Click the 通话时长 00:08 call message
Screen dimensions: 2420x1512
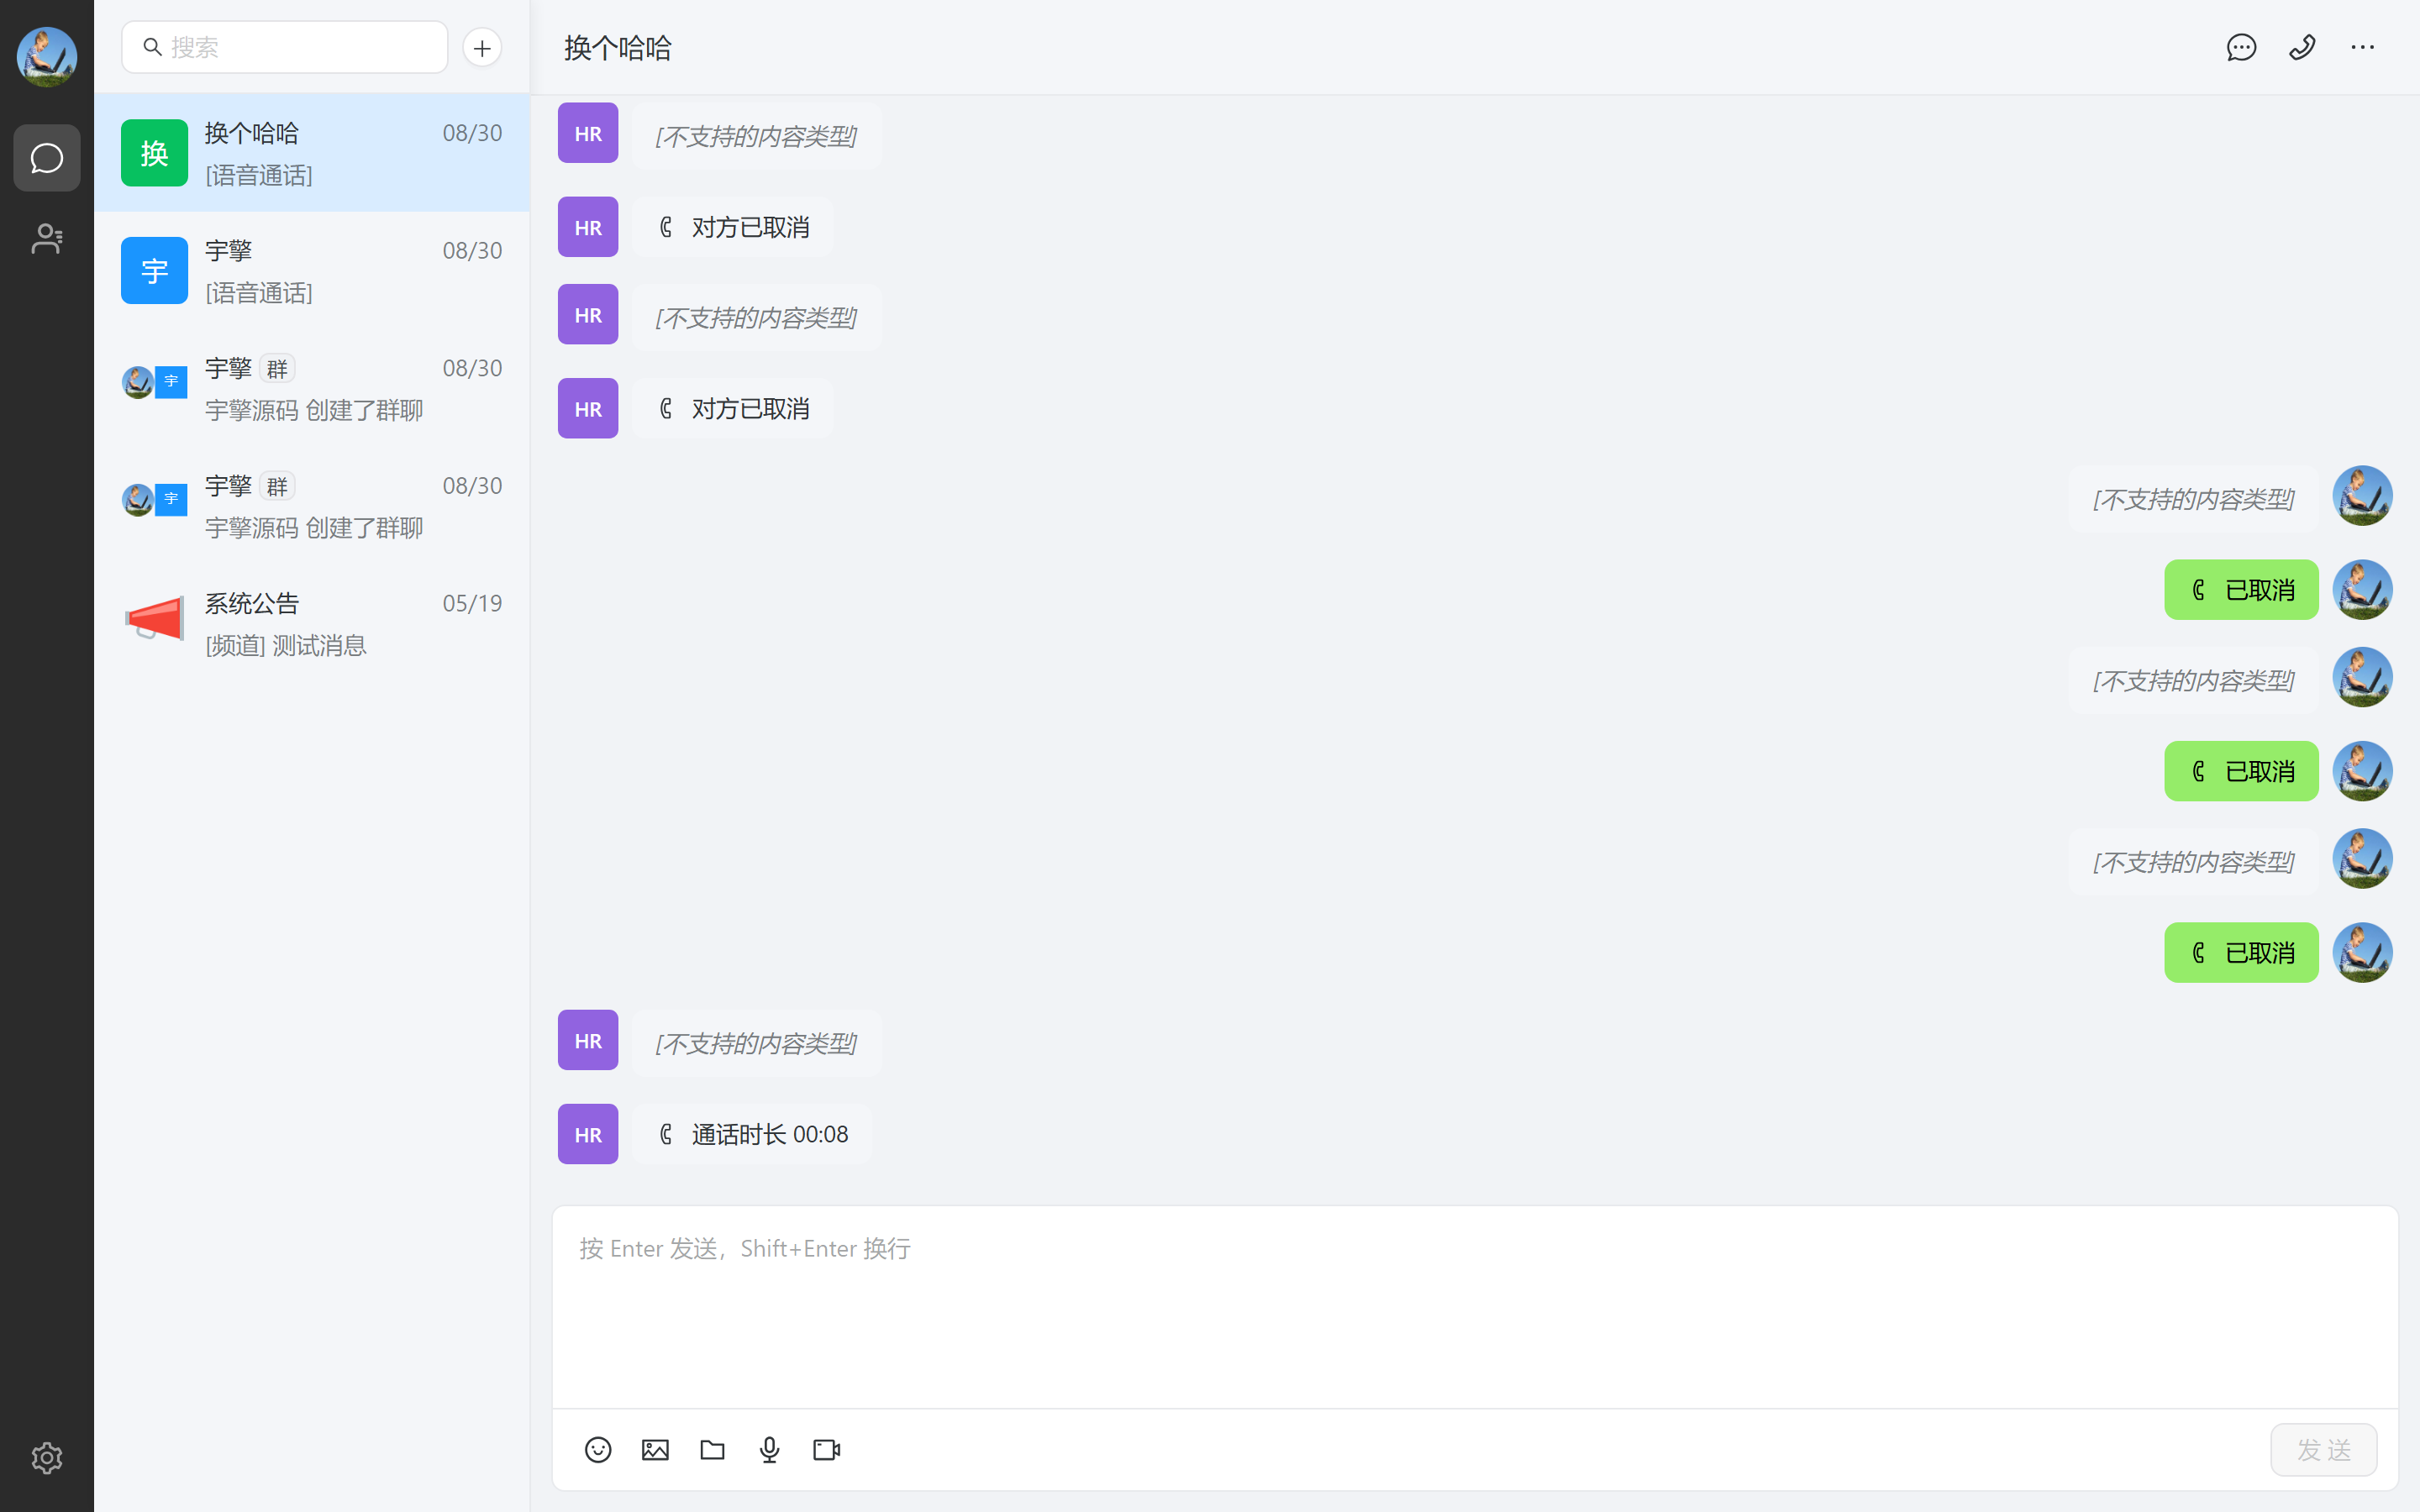coord(752,1134)
